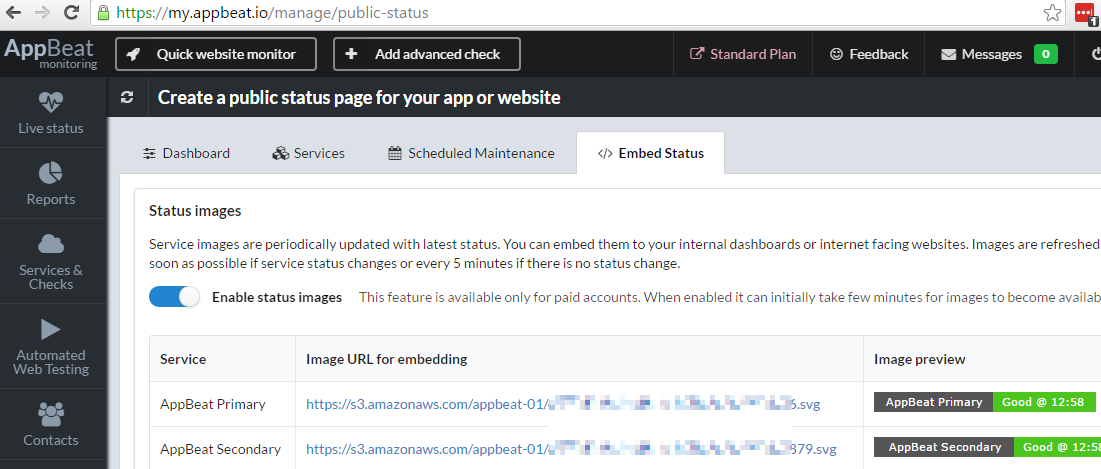
Task: Click AppBeat Secondary status badge preview
Action: [x=987, y=447]
